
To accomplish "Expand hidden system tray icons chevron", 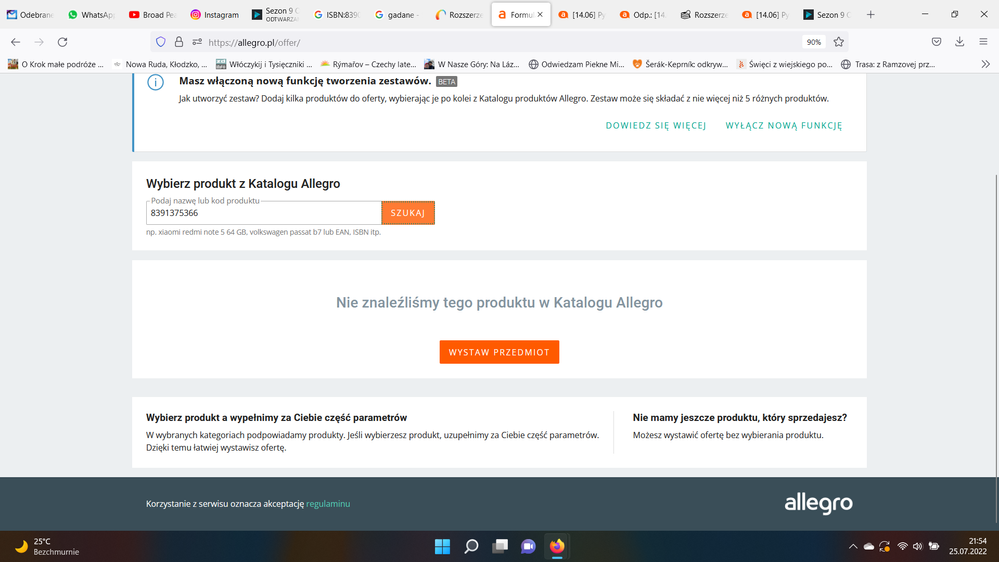I will pos(852,546).
